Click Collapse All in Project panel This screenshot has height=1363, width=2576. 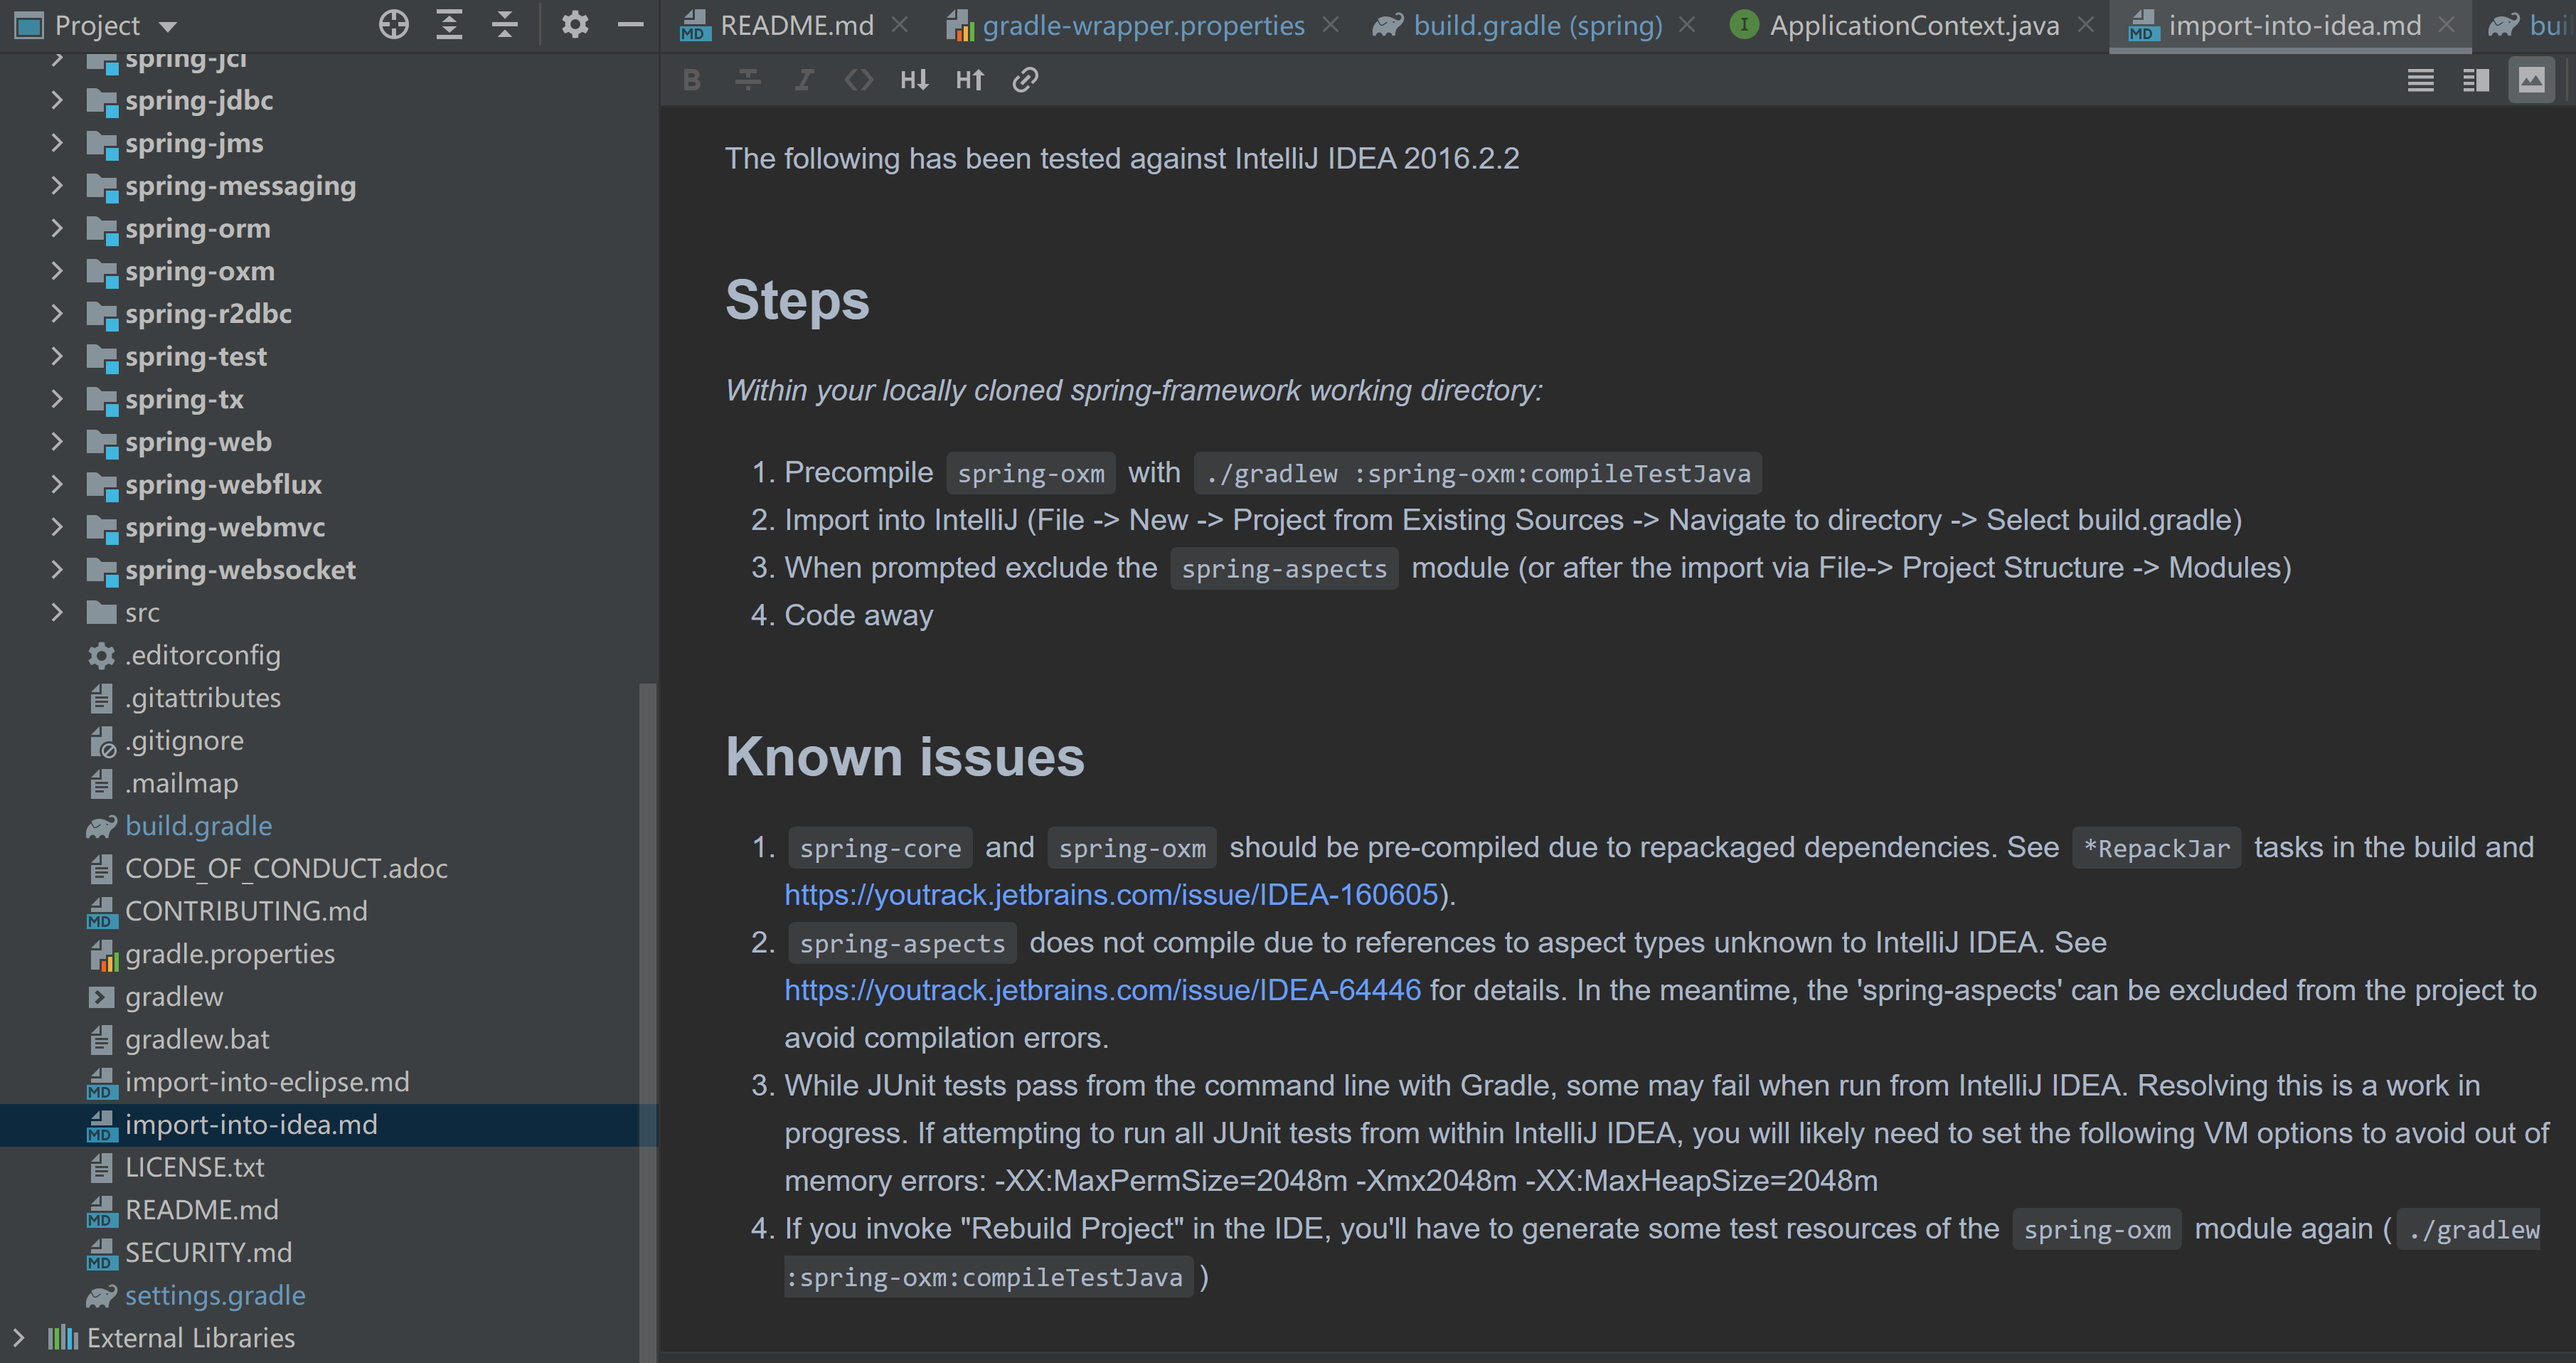[x=505, y=25]
